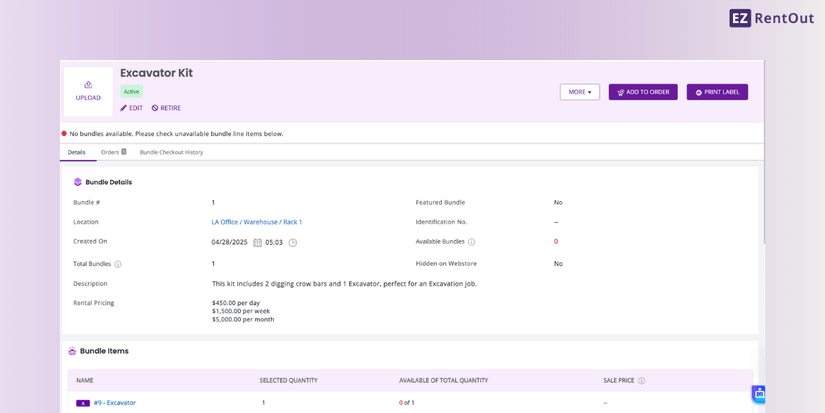This screenshot has width=825, height=413.
Task: Click the Bundle Details cube icon
Action: click(x=78, y=182)
